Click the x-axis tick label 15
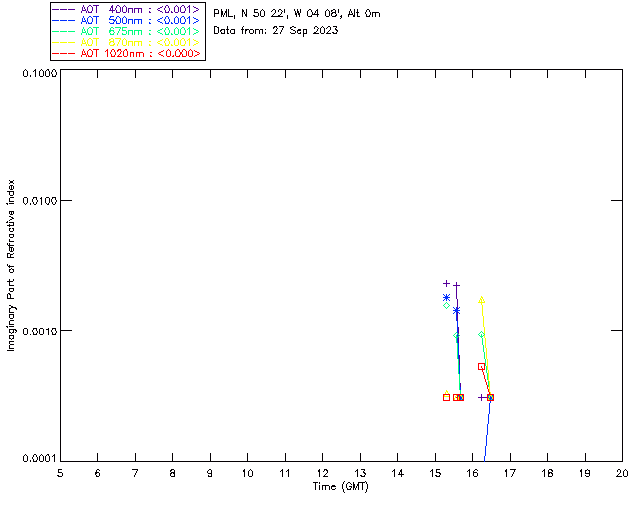 tap(435, 473)
